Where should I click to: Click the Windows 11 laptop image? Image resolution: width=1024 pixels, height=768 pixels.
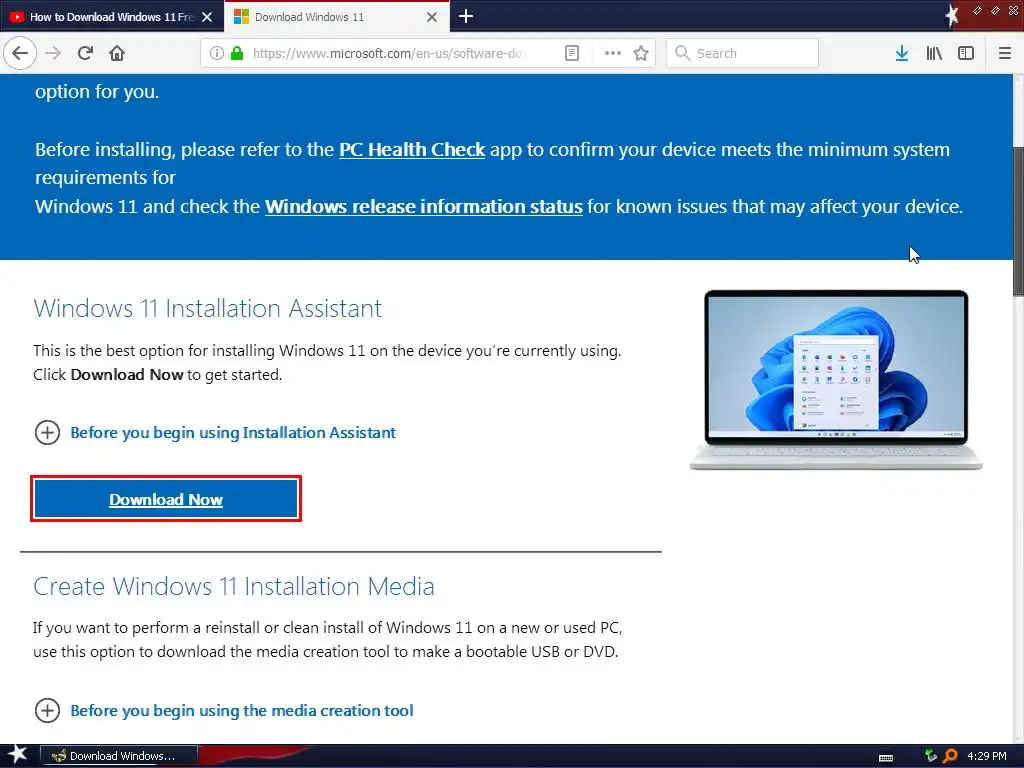[836, 380]
